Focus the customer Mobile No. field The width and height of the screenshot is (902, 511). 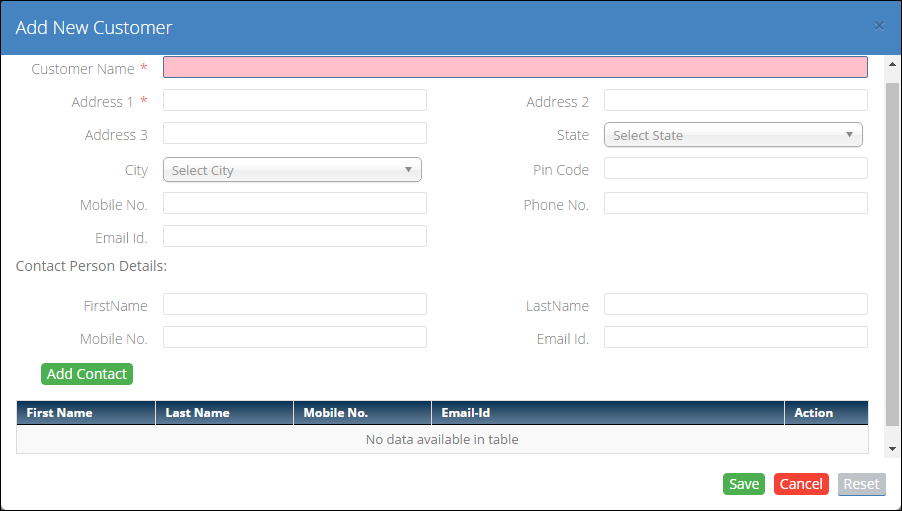[295, 203]
